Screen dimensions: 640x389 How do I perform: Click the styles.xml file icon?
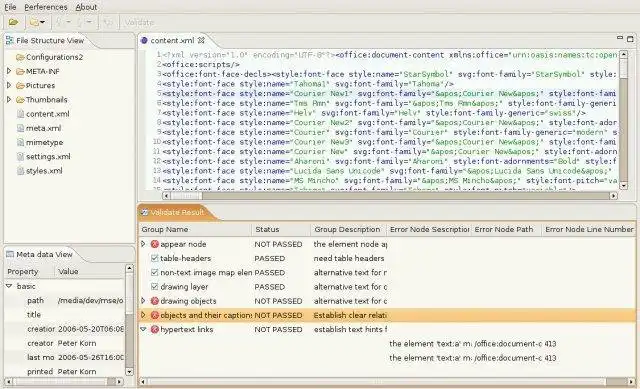pyautogui.click(x=20, y=171)
